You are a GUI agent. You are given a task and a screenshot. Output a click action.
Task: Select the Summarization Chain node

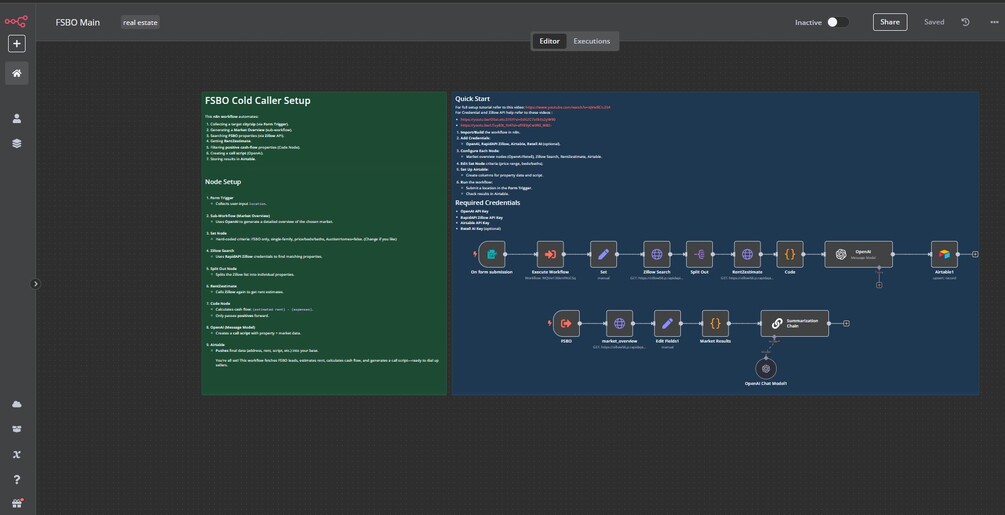(x=795, y=323)
